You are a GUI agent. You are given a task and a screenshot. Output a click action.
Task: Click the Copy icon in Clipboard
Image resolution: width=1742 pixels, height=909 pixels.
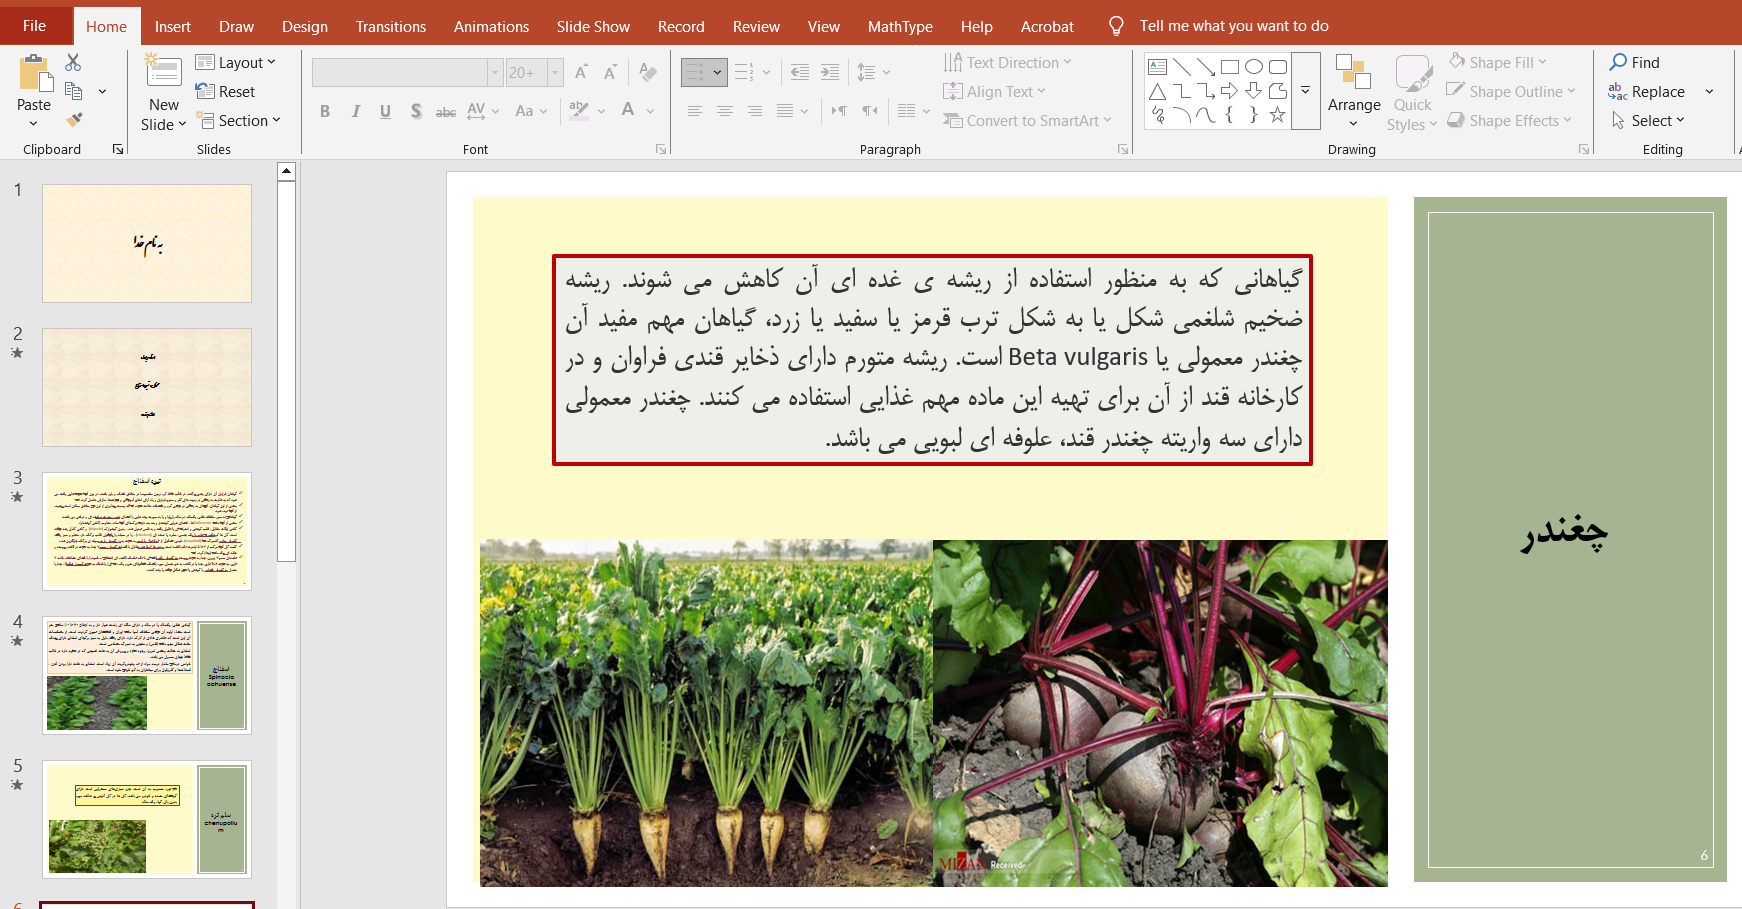73,91
